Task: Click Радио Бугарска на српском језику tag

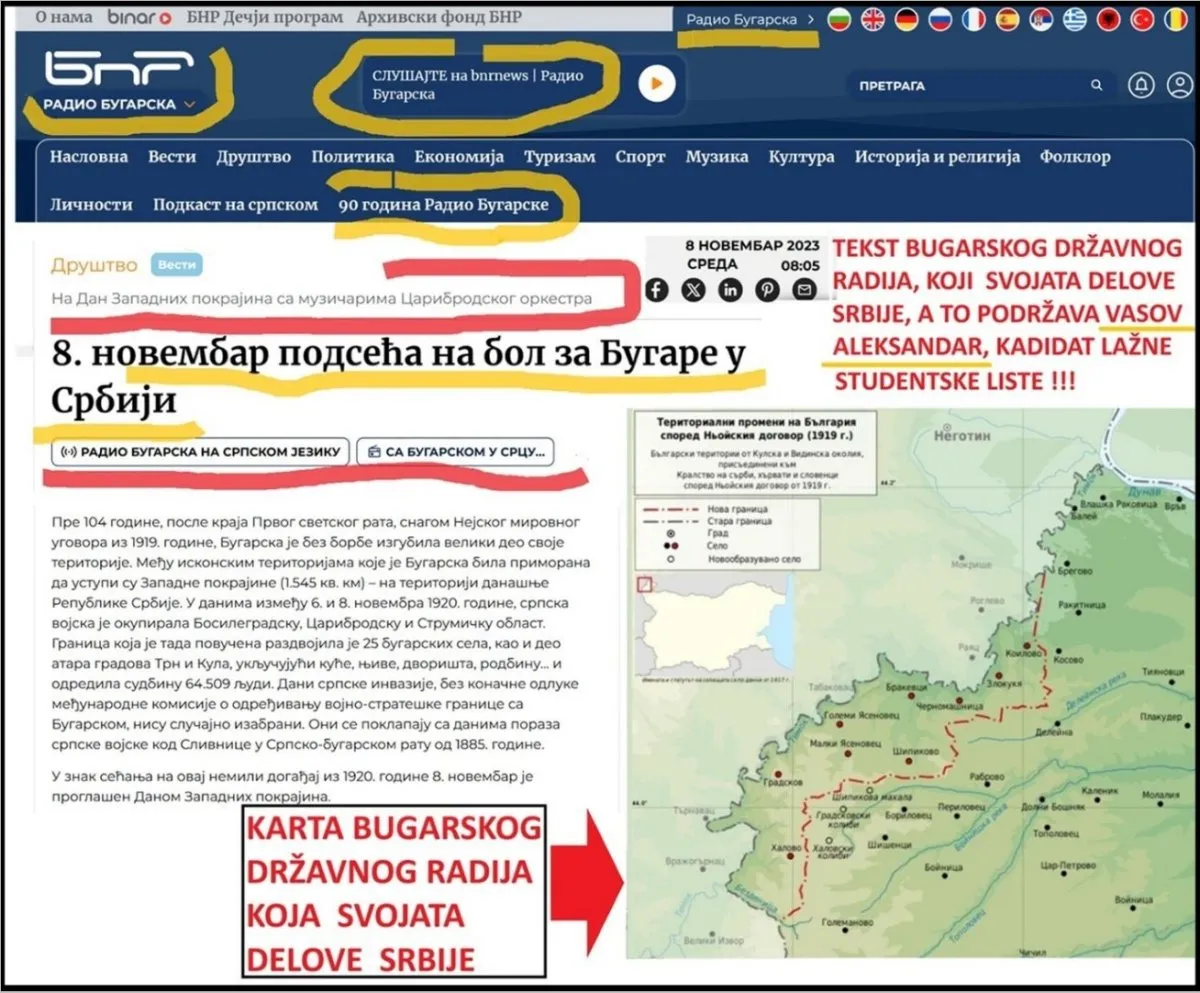Action: (x=201, y=452)
